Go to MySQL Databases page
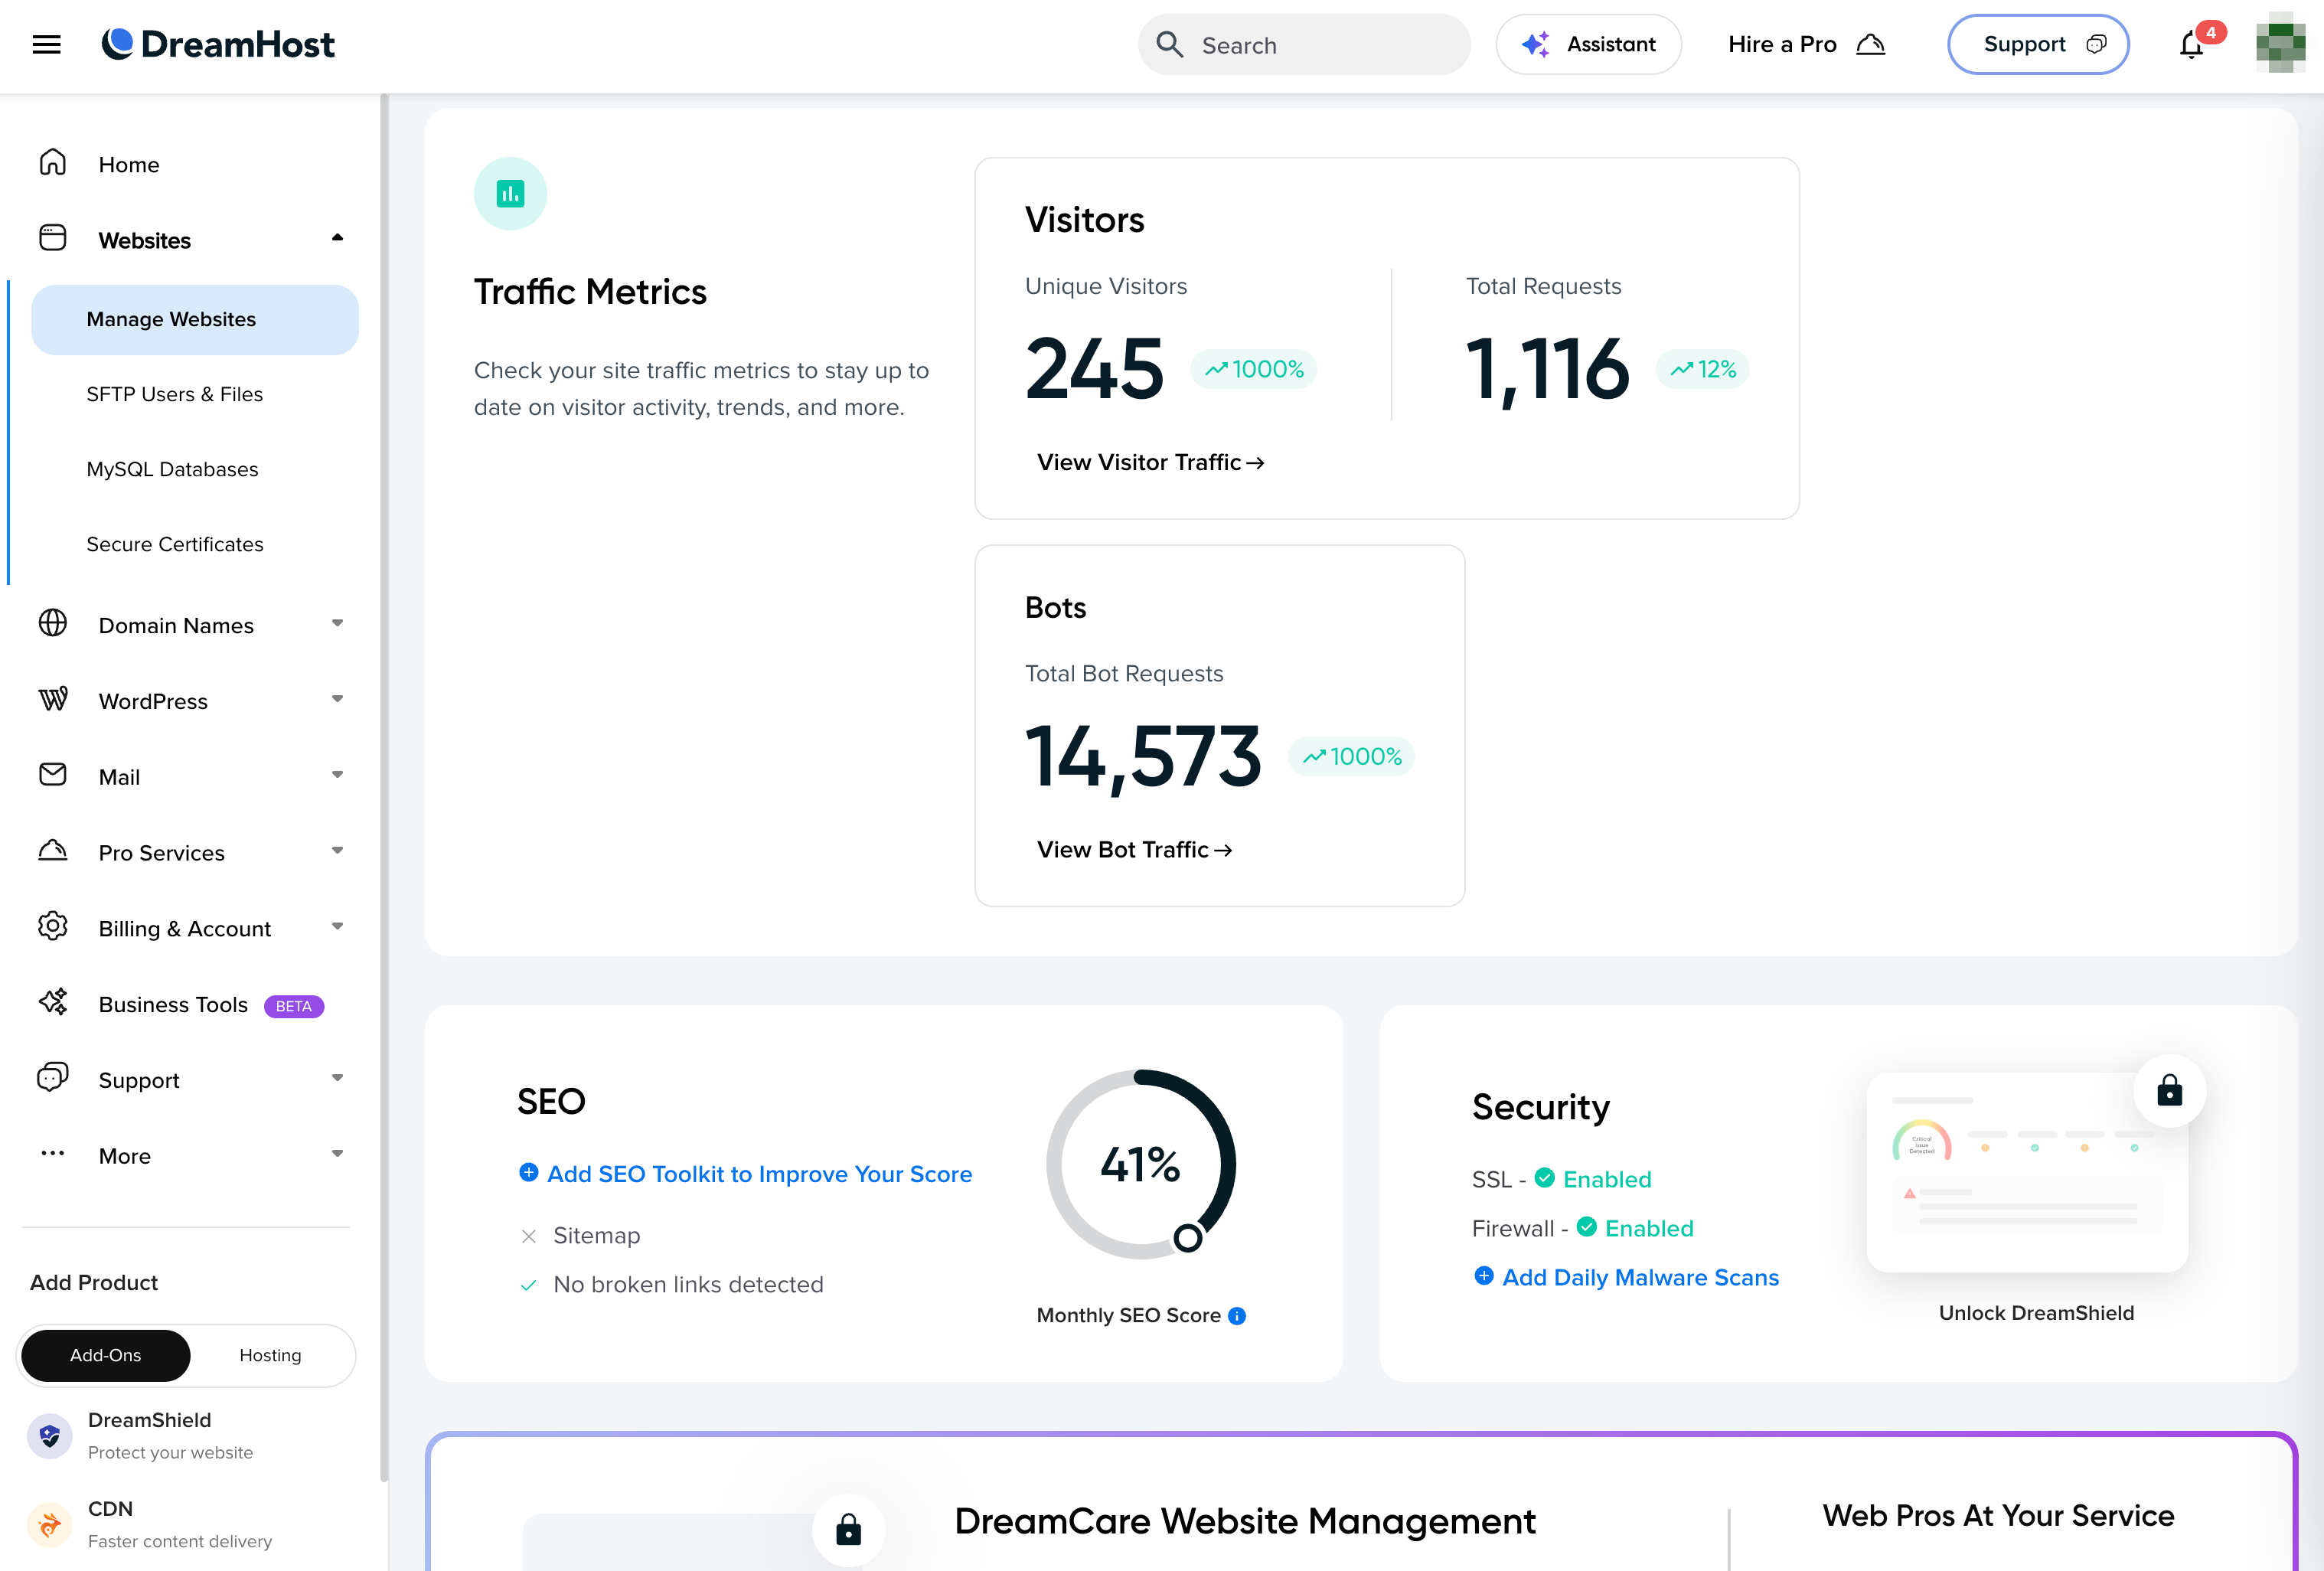The image size is (2324, 1571). (x=172, y=469)
